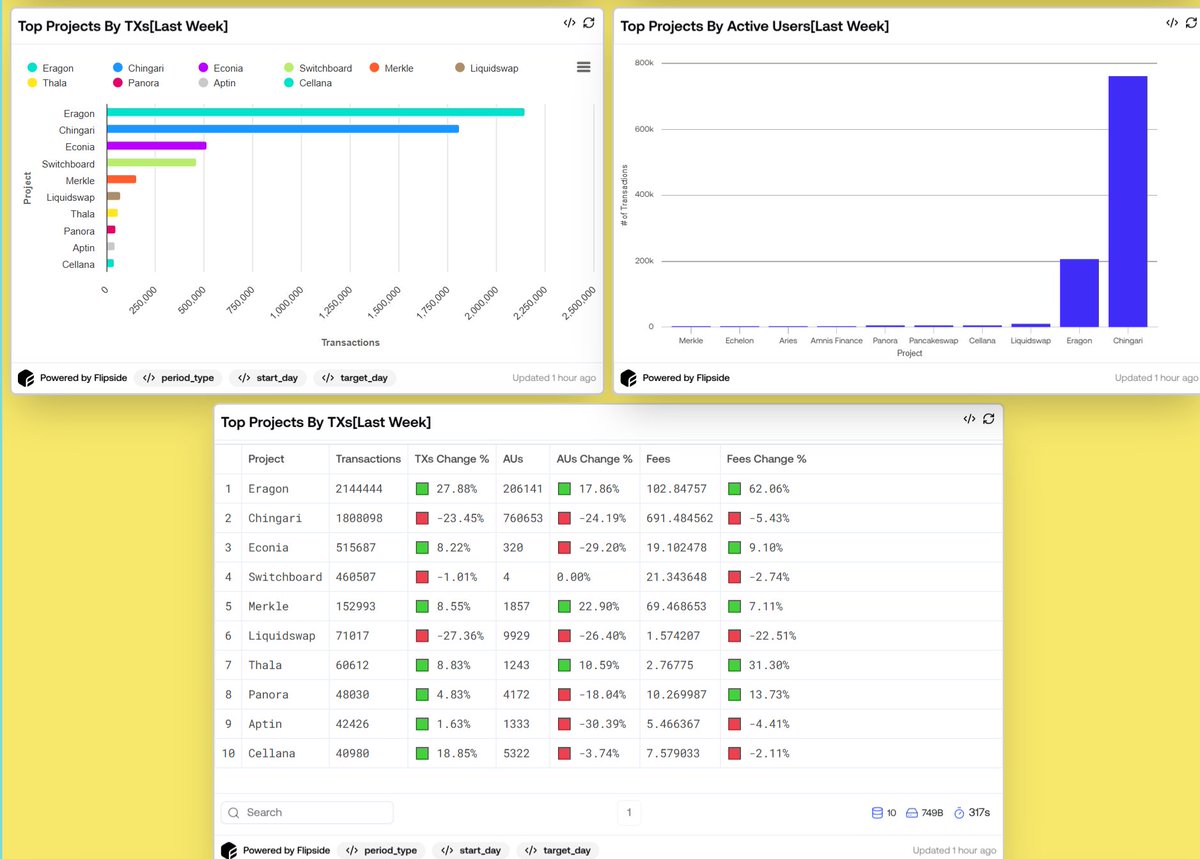1200x859 pixels.
Task: Click the Merkle bar in TXs bar chart
Action: point(122,180)
